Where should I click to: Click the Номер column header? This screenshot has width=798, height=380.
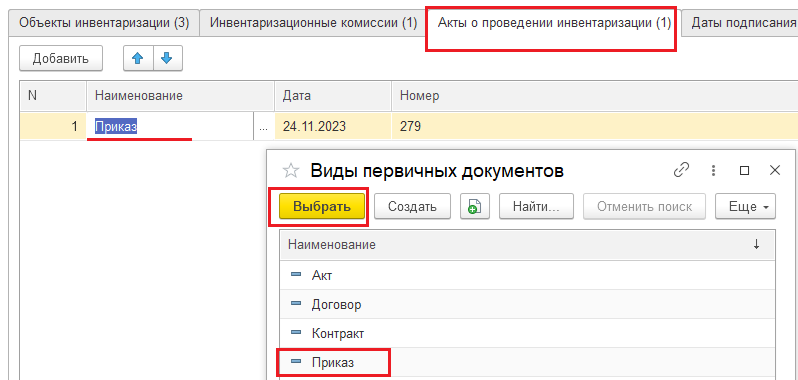click(x=594, y=96)
